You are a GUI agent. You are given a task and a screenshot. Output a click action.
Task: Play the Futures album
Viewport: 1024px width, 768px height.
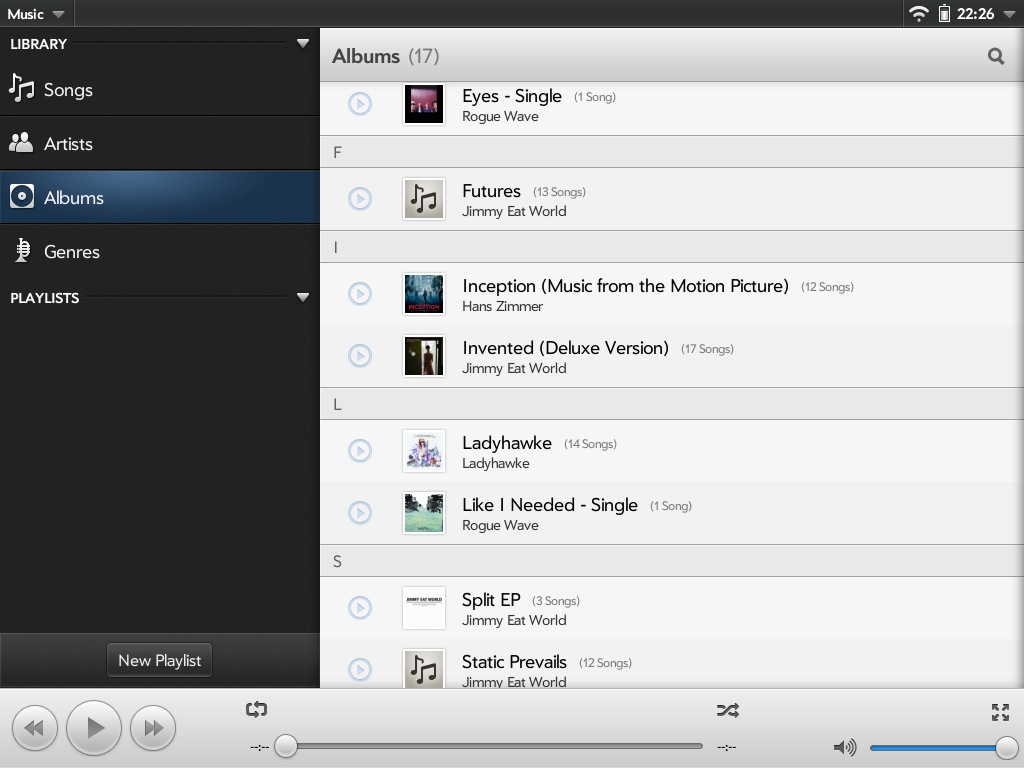[x=360, y=199]
